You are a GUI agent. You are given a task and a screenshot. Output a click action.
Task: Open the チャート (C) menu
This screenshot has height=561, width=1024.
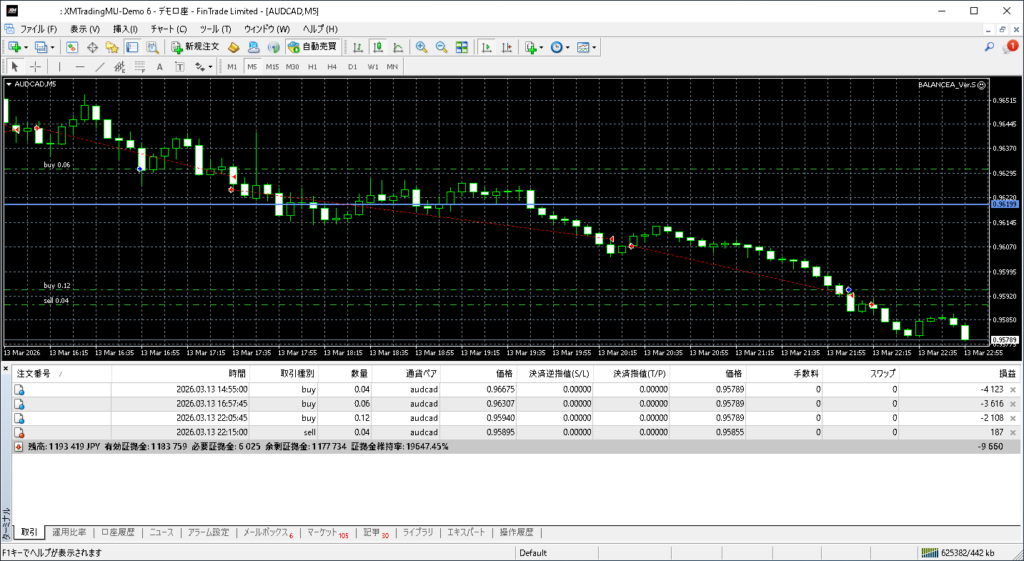pyautogui.click(x=168, y=29)
